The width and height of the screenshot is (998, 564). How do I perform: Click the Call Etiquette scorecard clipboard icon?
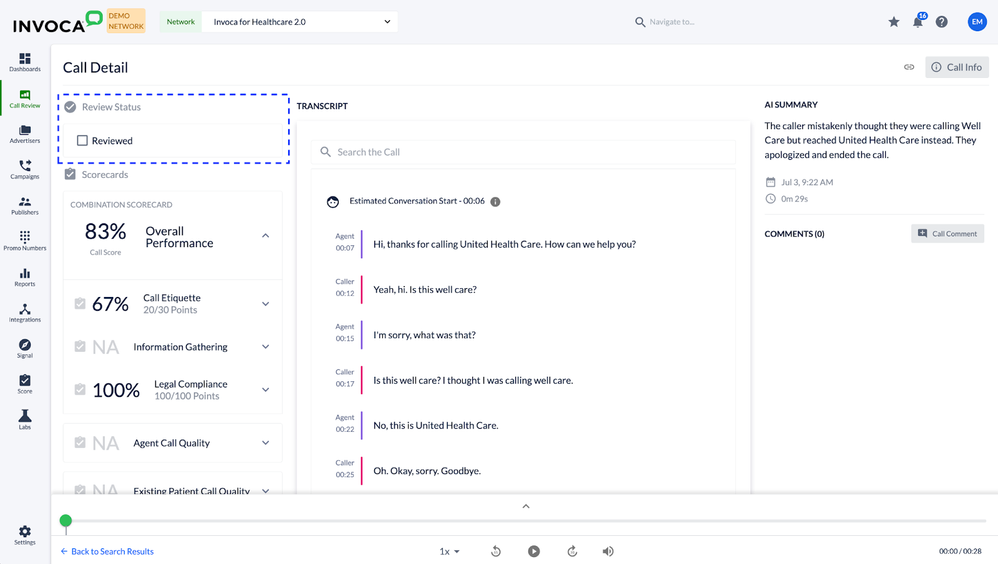80,304
